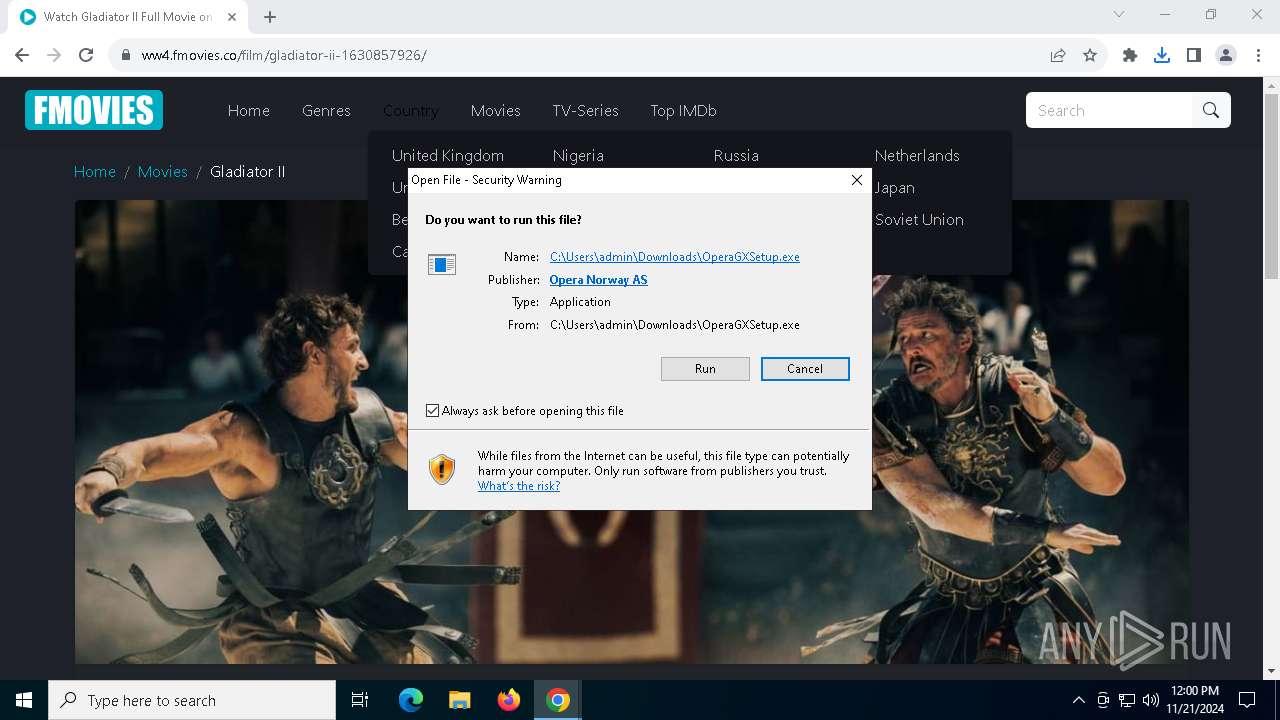Click taskbar Type here to search box
Image resolution: width=1280 pixels, height=720 pixels.
pyautogui.click(x=192, y=700)
